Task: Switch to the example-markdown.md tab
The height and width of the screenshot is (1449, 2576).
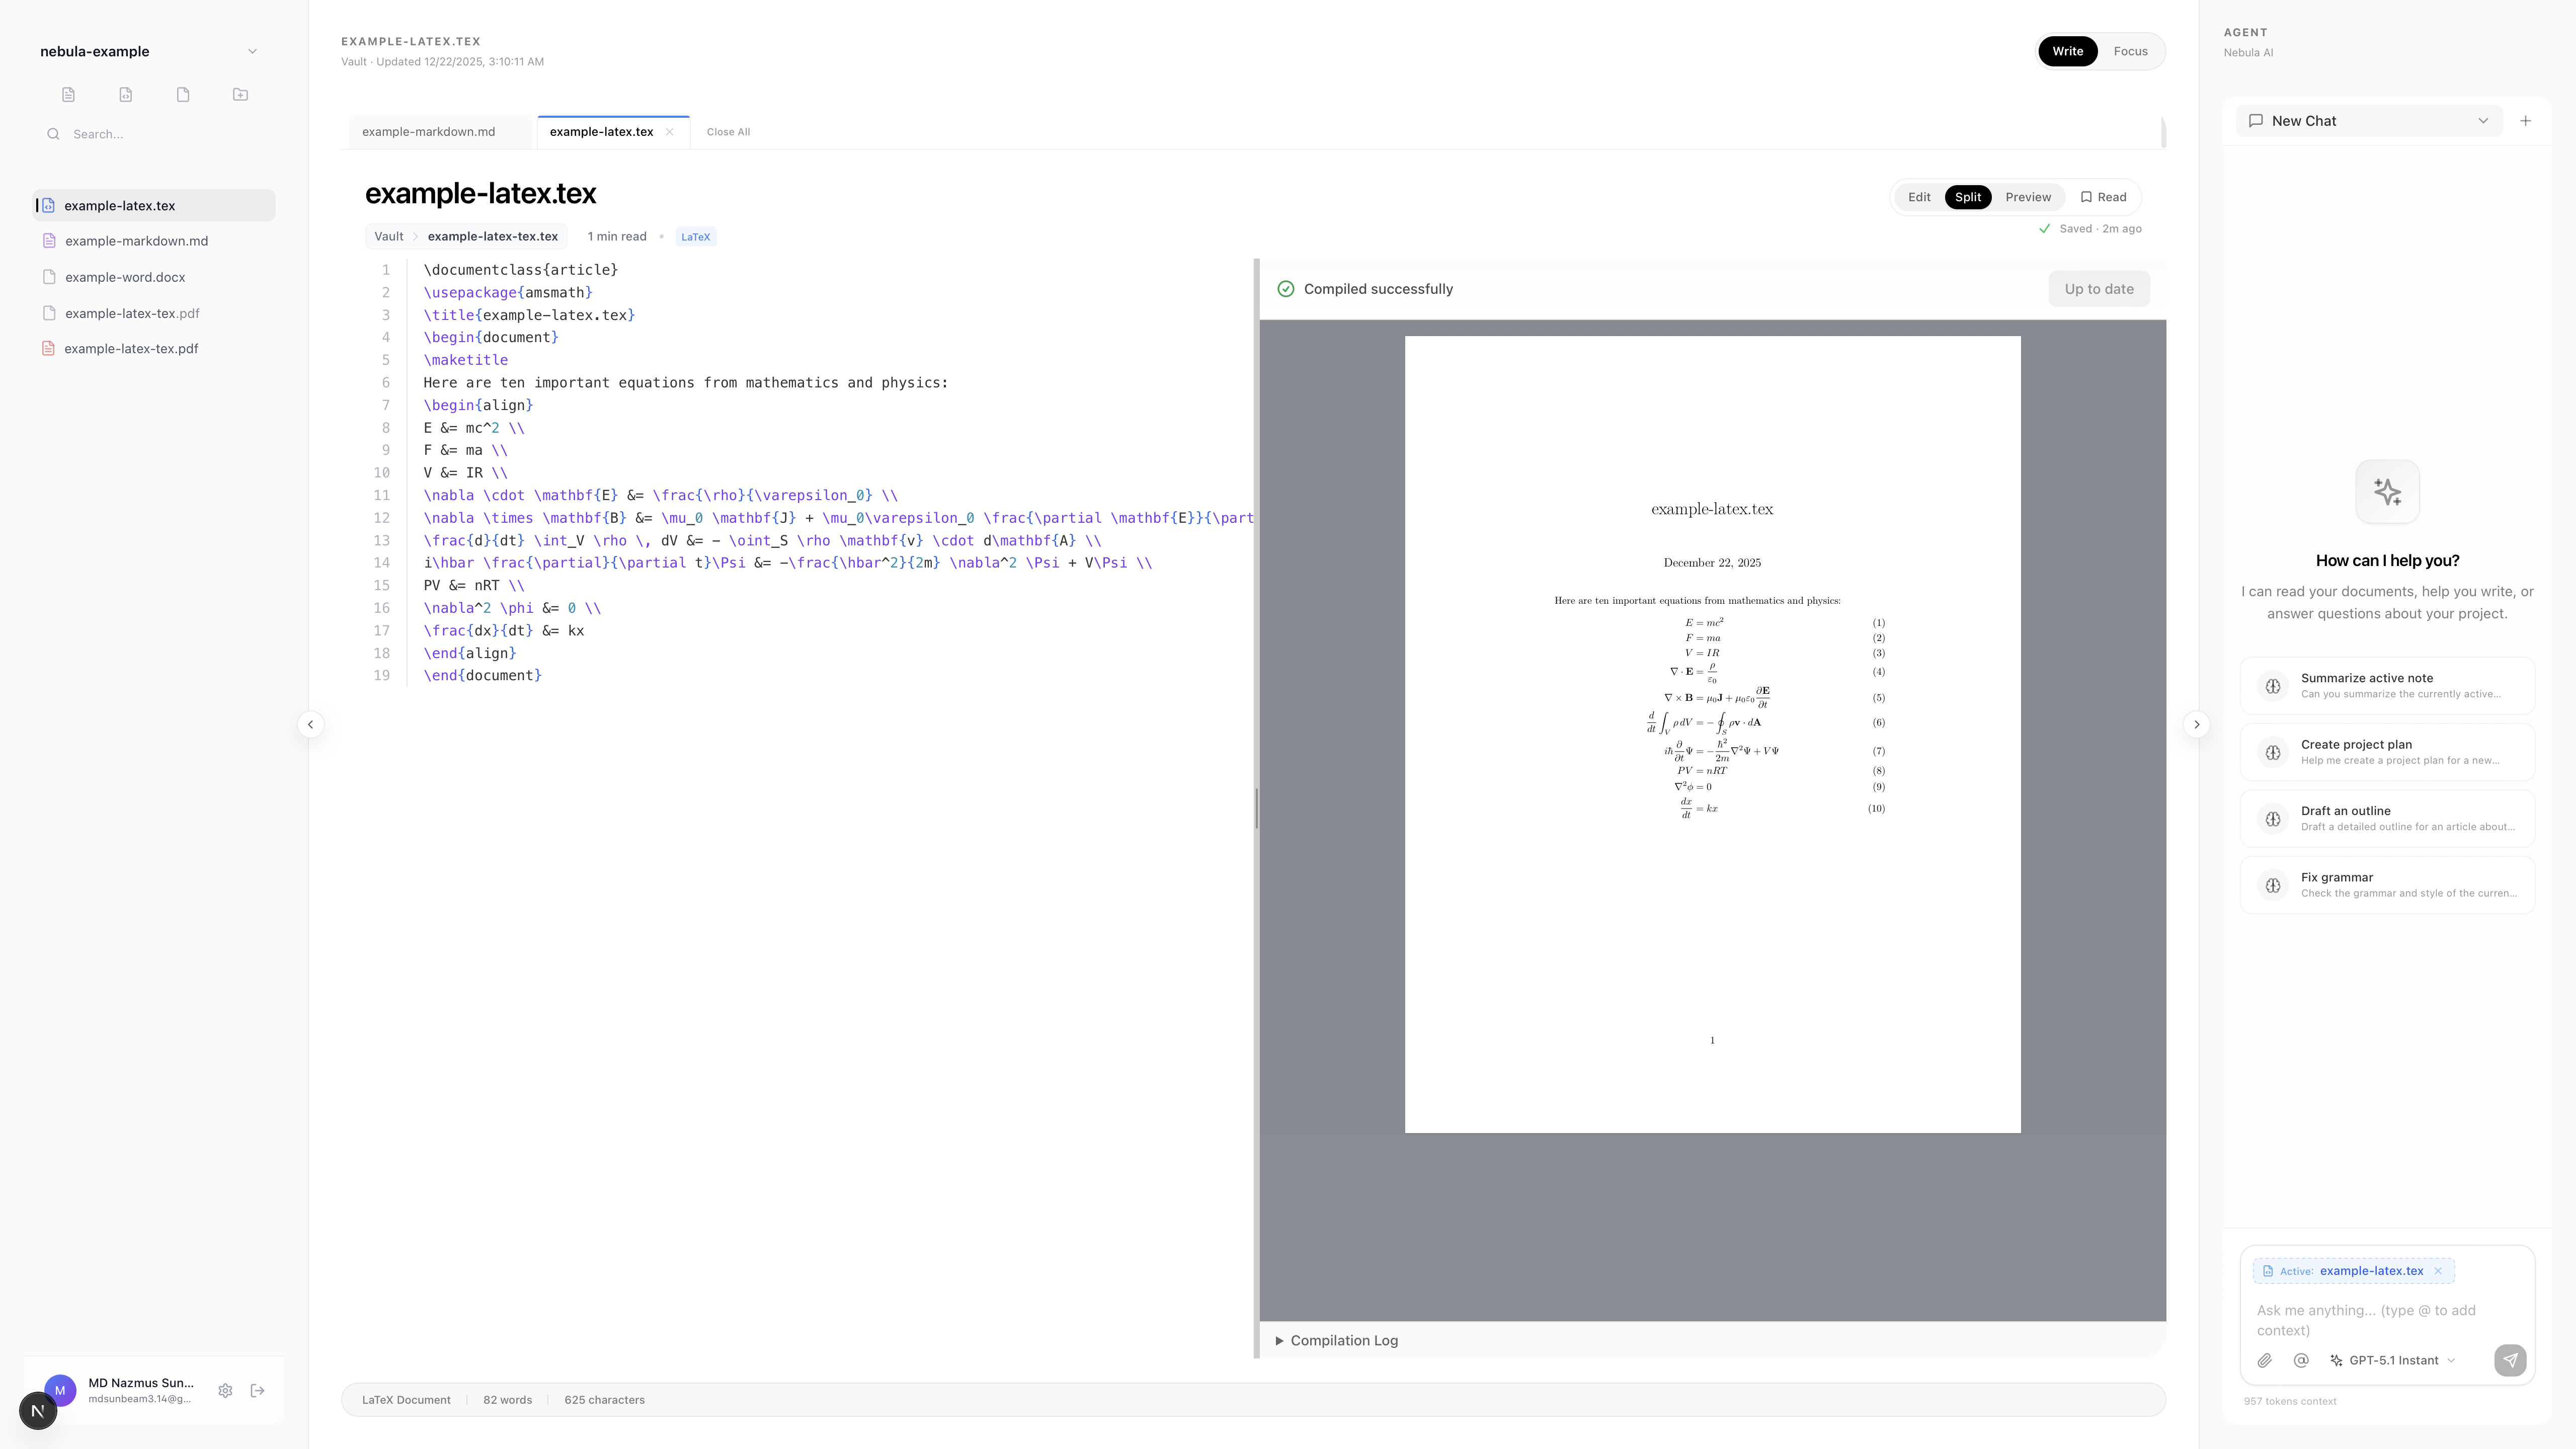Action: [x=428, y=132]
